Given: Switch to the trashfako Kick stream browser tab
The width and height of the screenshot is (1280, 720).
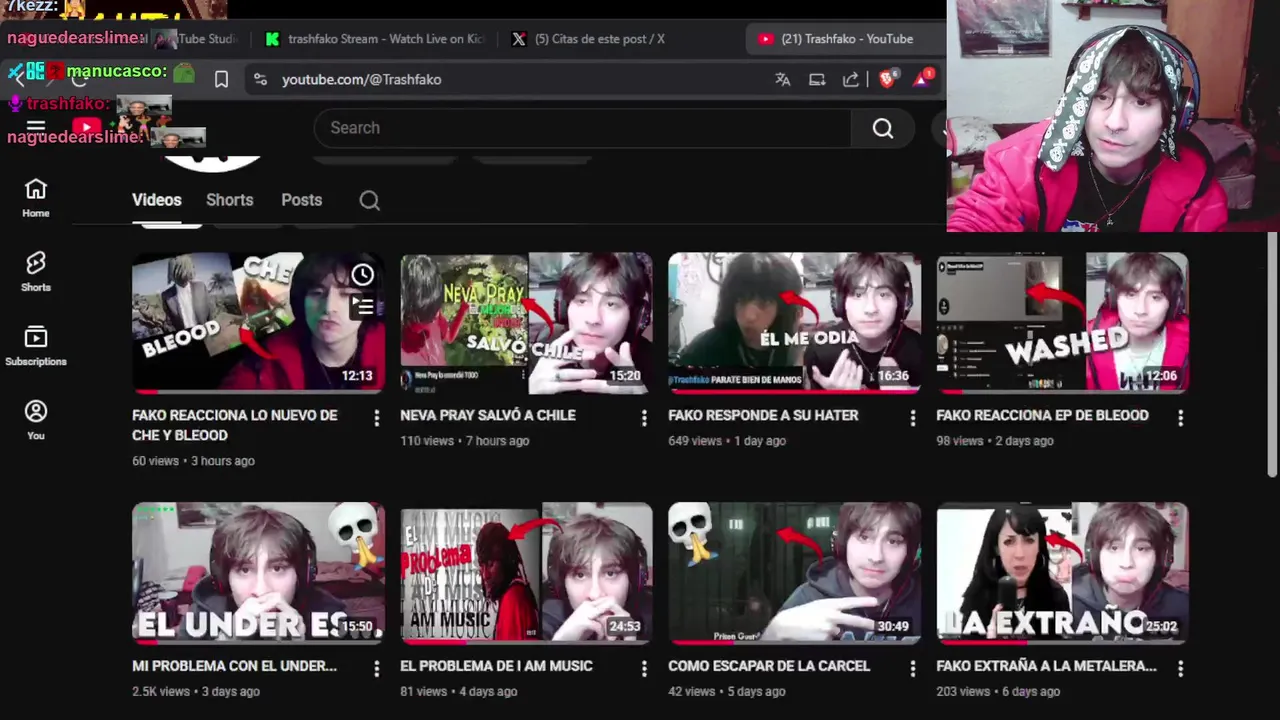Looking at the screenshot, I should 375,39.
